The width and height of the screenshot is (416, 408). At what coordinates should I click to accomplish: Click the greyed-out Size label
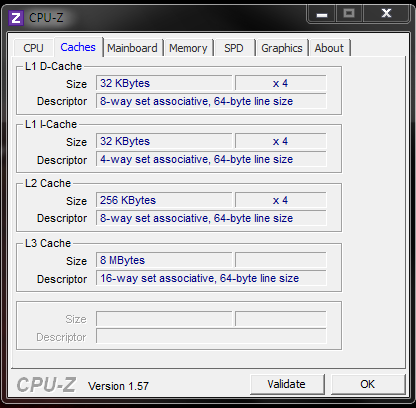76,319
